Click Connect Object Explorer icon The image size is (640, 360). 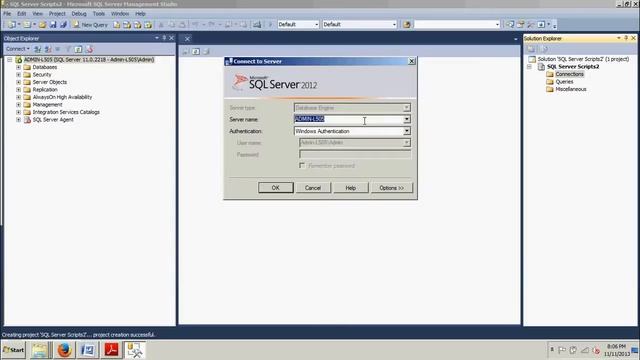click(38, 49)
